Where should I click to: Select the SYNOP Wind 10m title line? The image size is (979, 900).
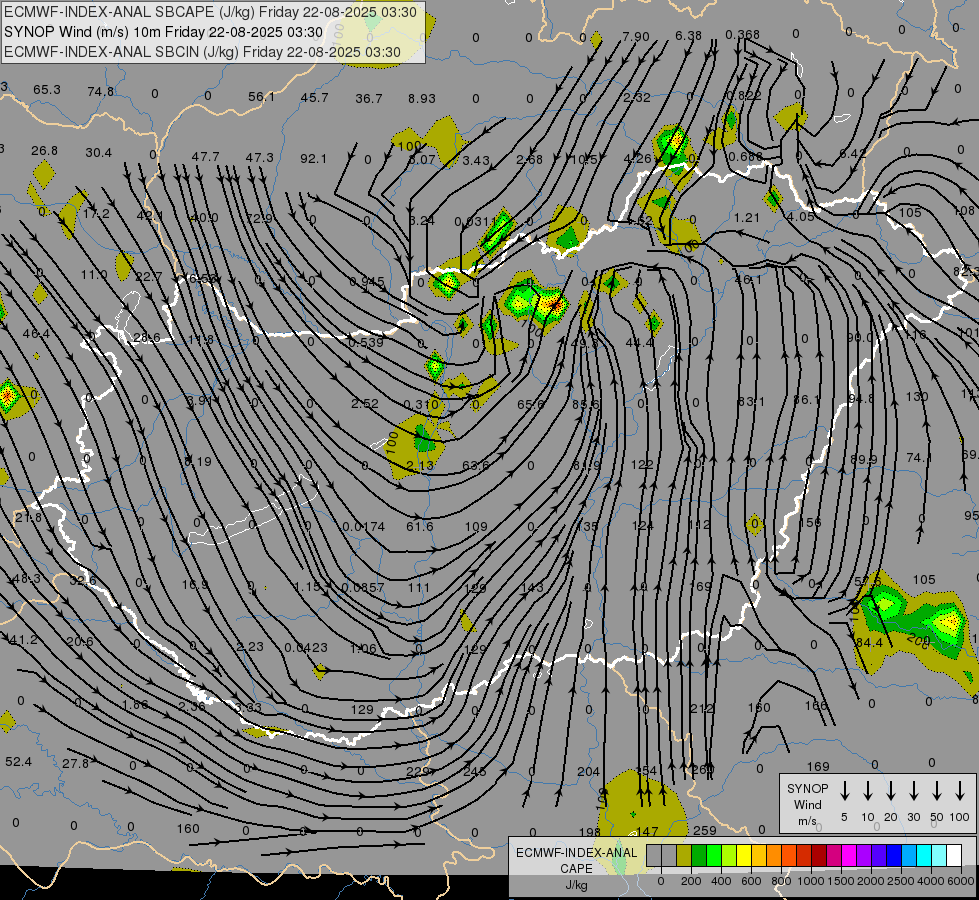[x=163, y=32]
